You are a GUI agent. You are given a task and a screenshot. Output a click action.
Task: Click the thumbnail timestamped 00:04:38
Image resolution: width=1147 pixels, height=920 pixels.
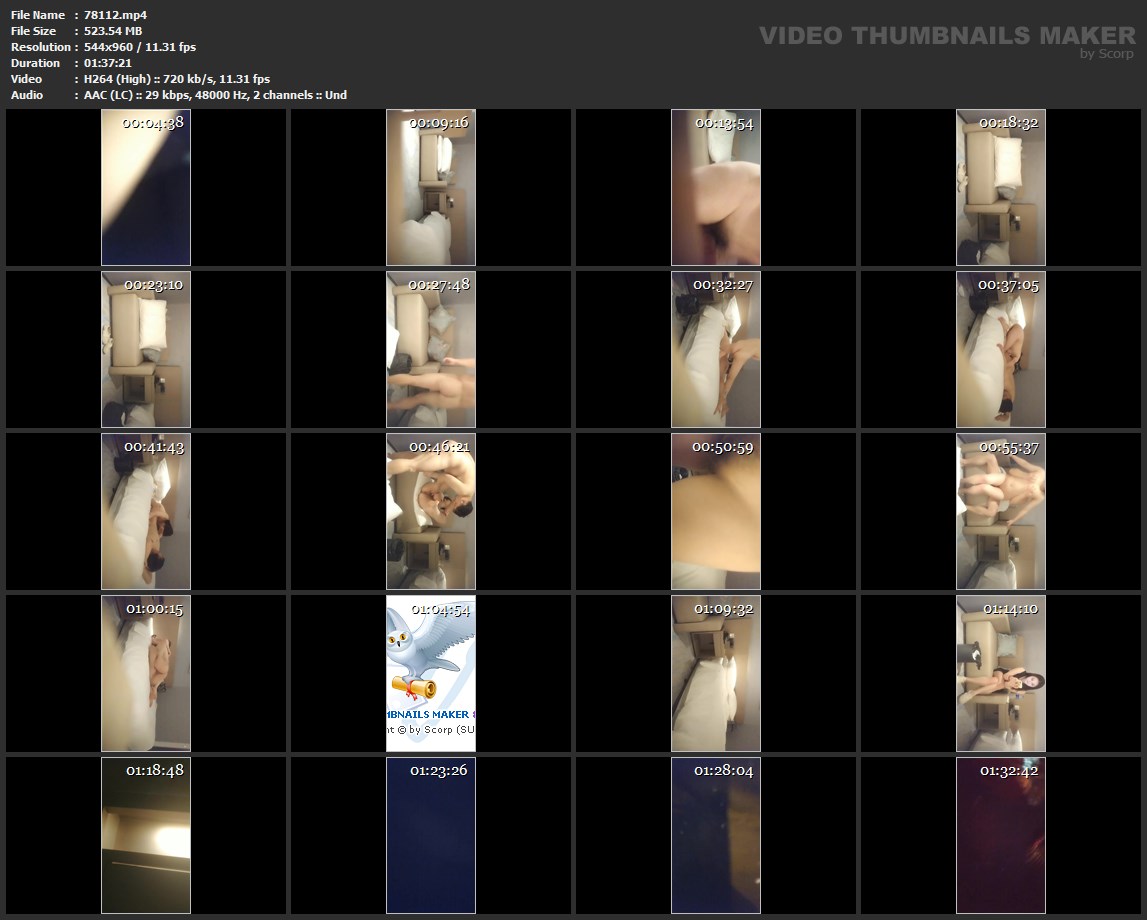(146, 188)
